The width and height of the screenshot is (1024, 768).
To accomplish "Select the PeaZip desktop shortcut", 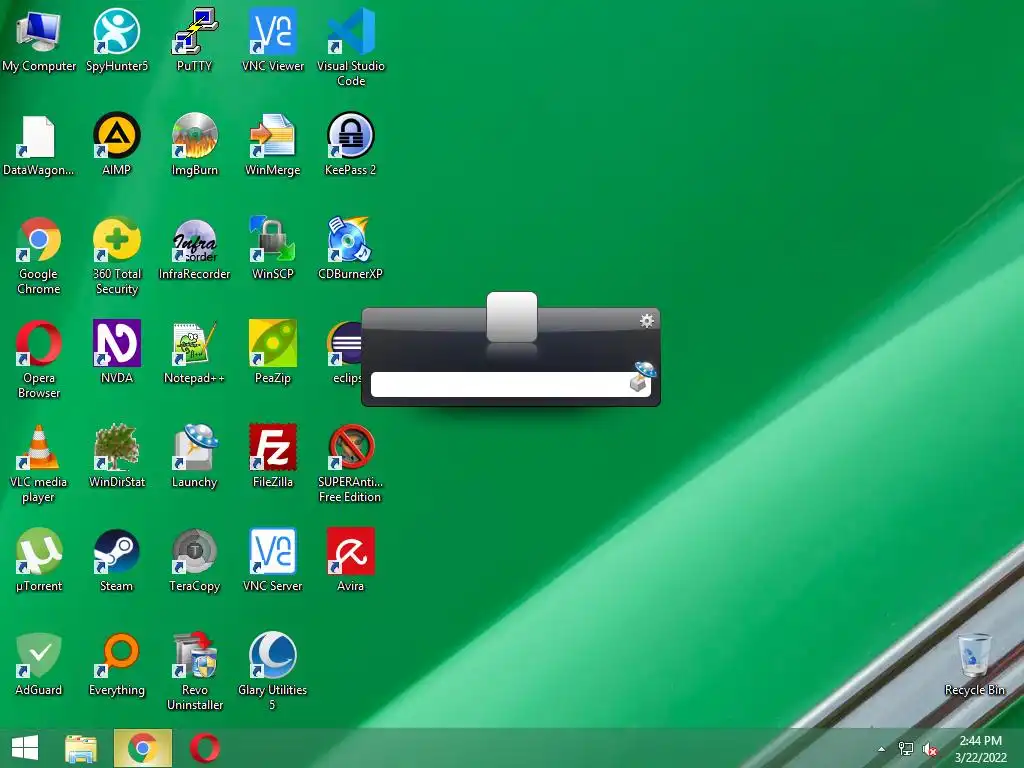I will [273, 353].
